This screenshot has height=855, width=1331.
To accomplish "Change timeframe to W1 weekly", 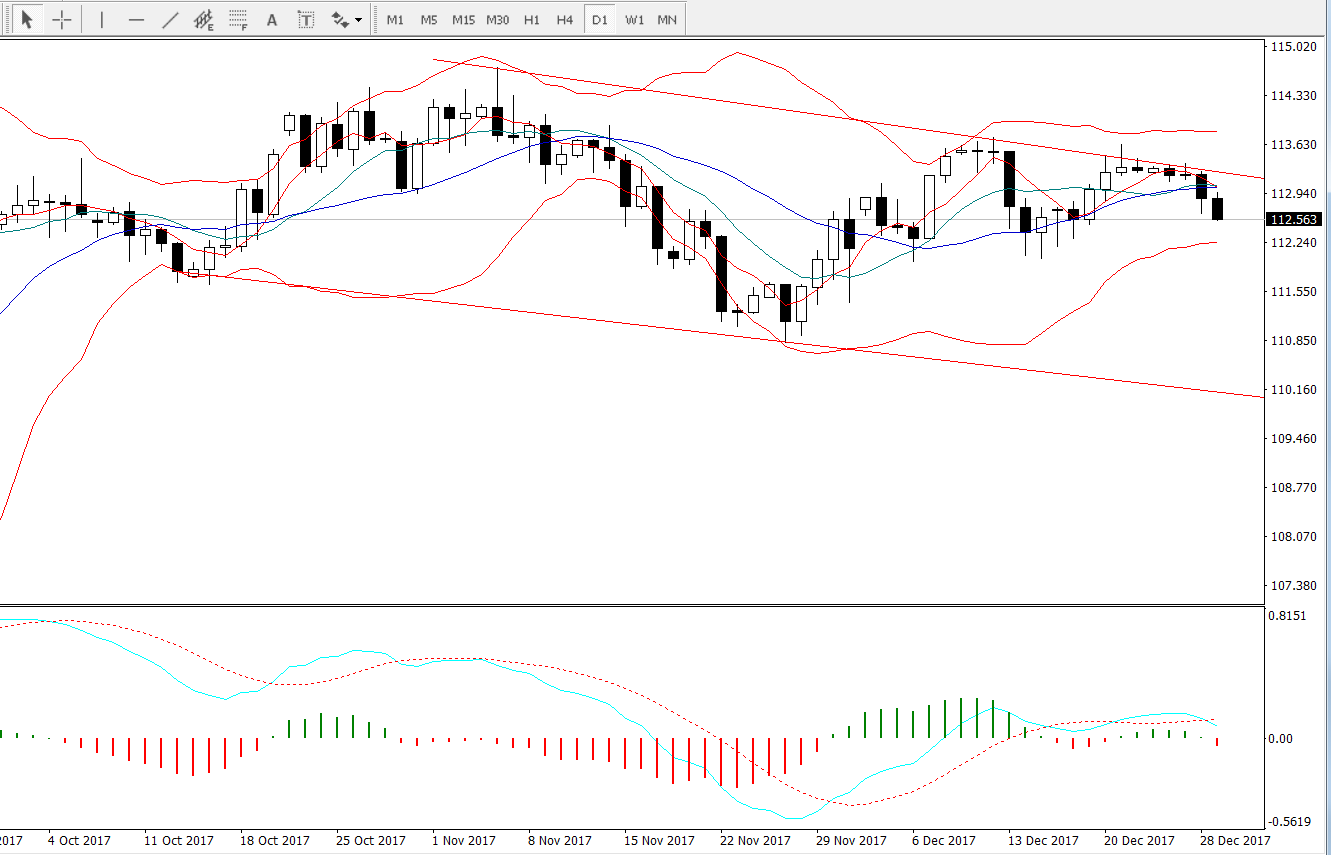I will (634, 19).
